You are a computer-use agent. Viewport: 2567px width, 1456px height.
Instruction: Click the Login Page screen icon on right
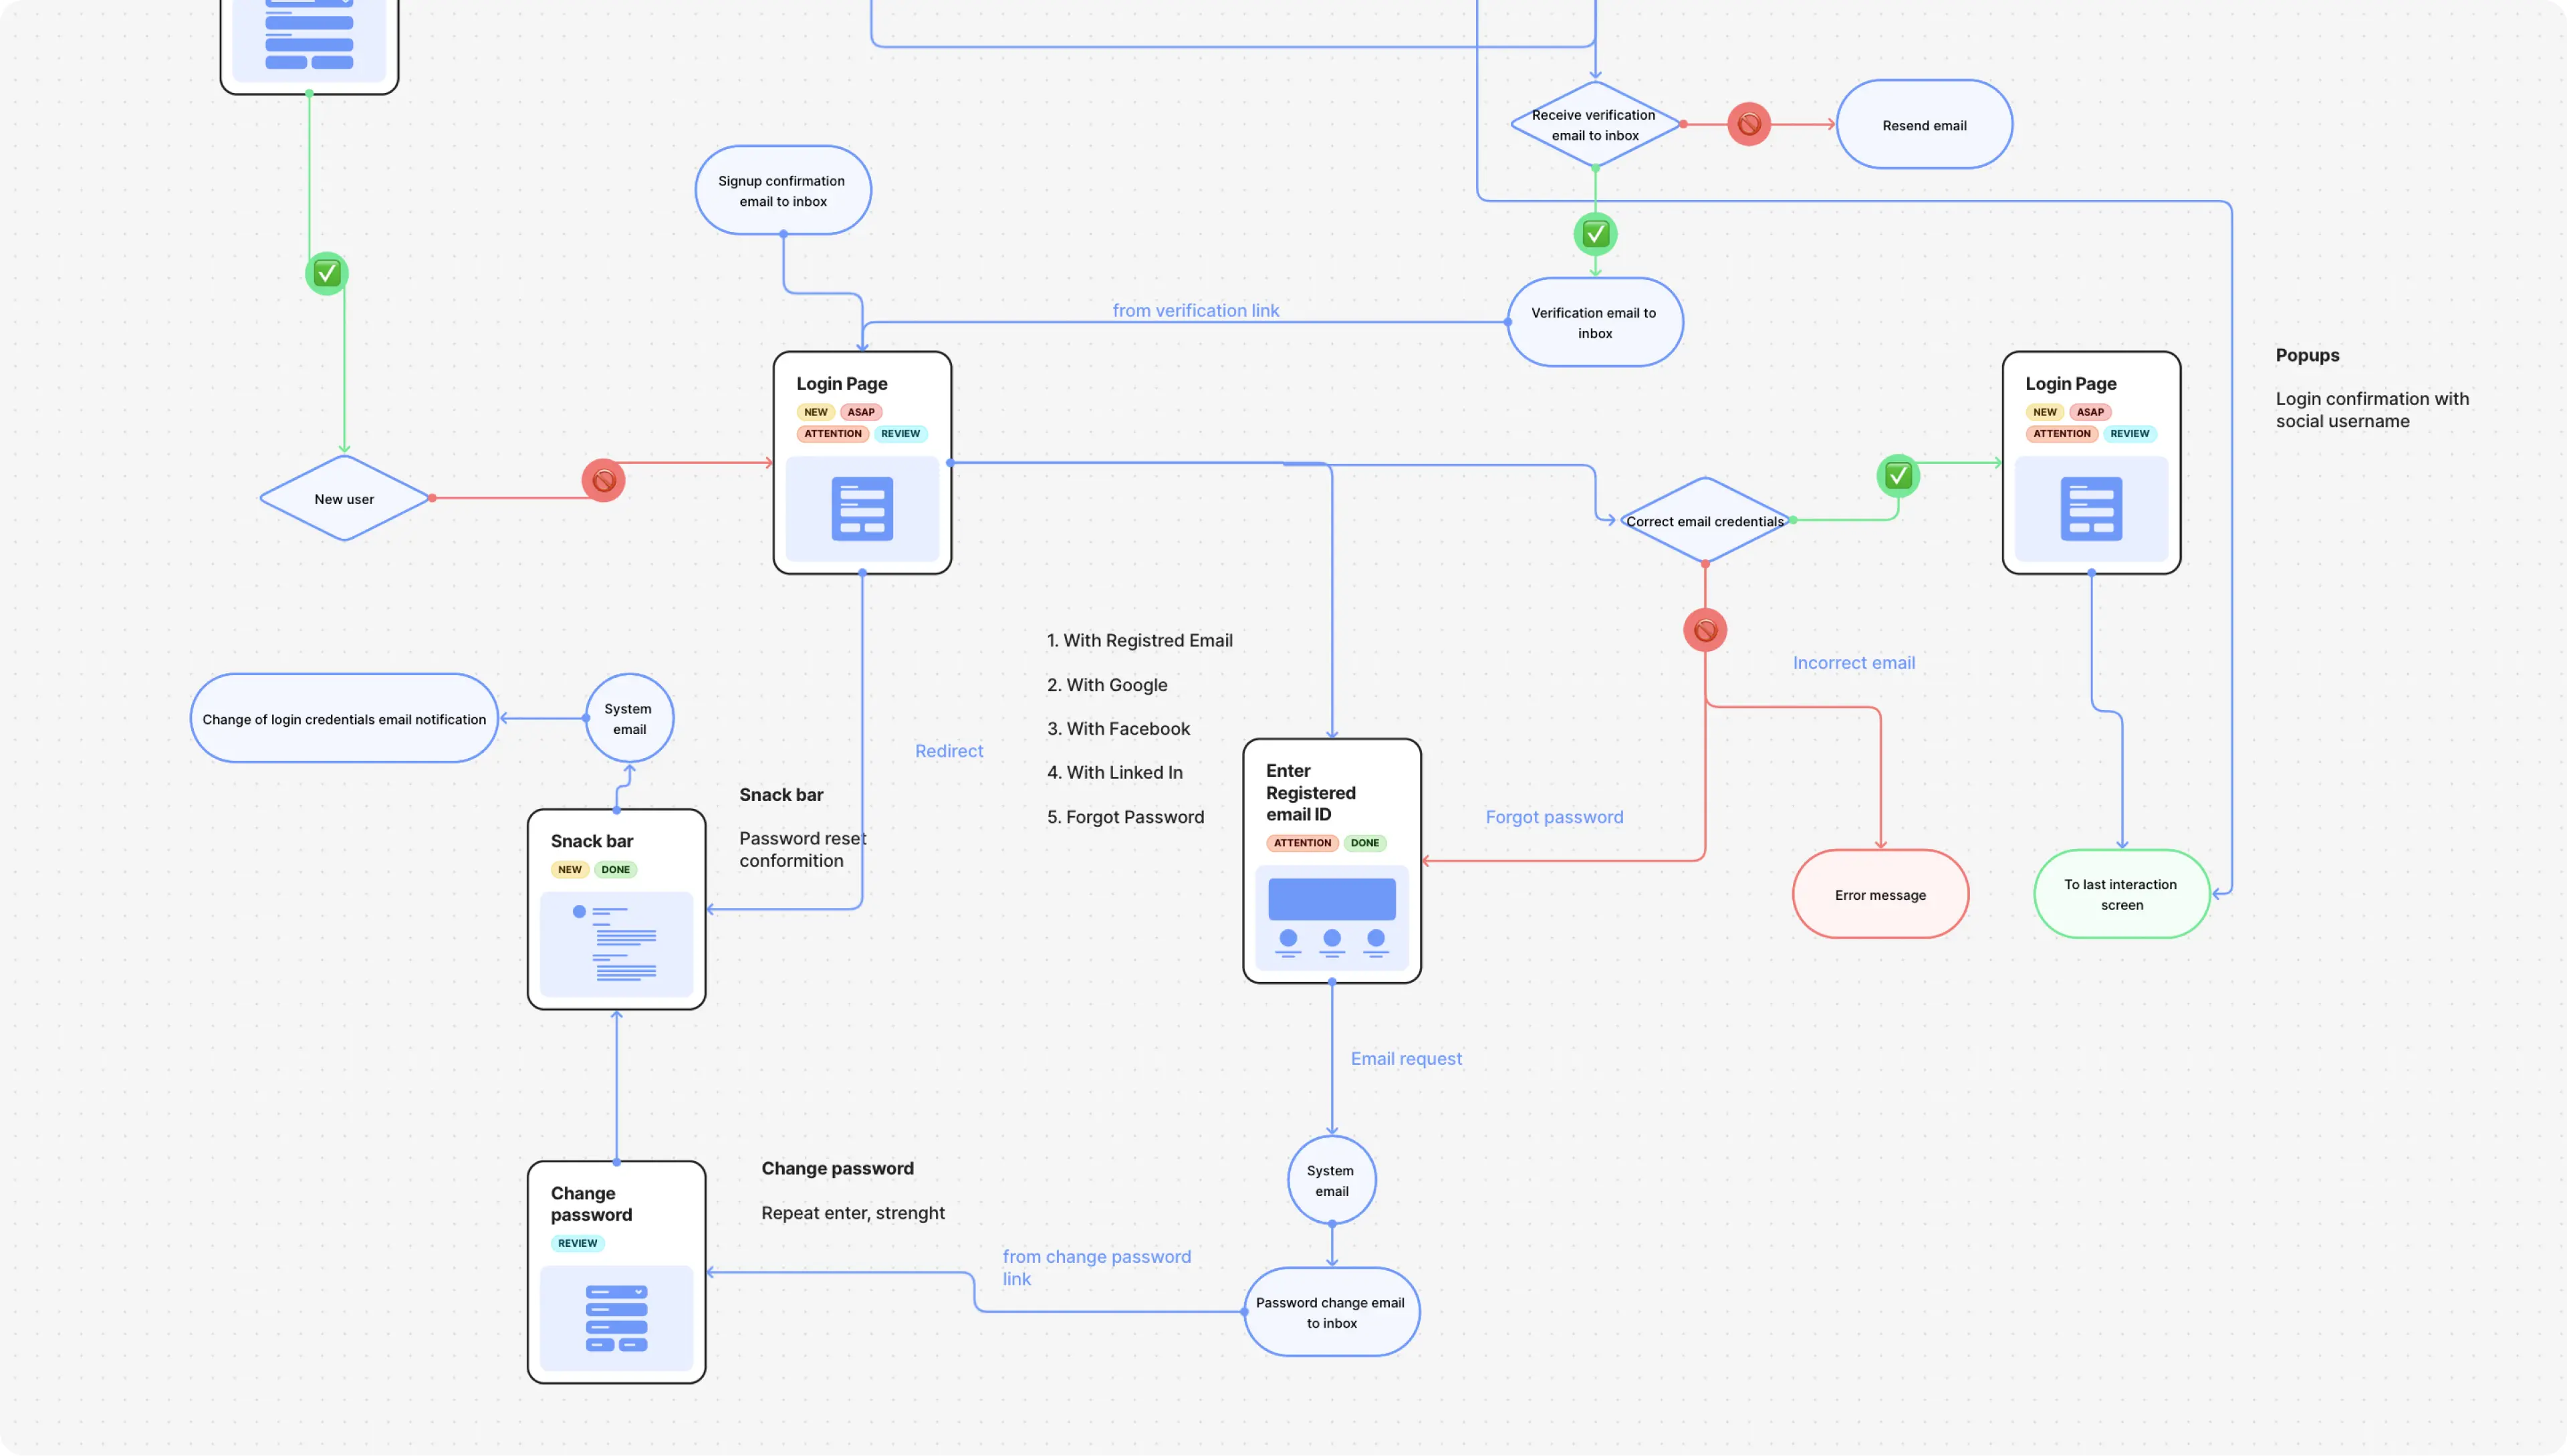click(x=2091, y=507)
